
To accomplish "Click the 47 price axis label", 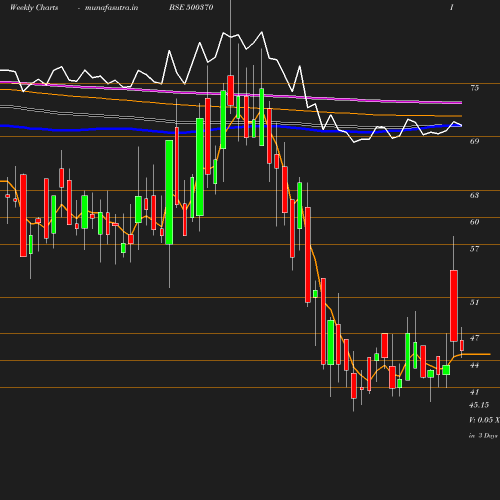I will pos(474,338).
